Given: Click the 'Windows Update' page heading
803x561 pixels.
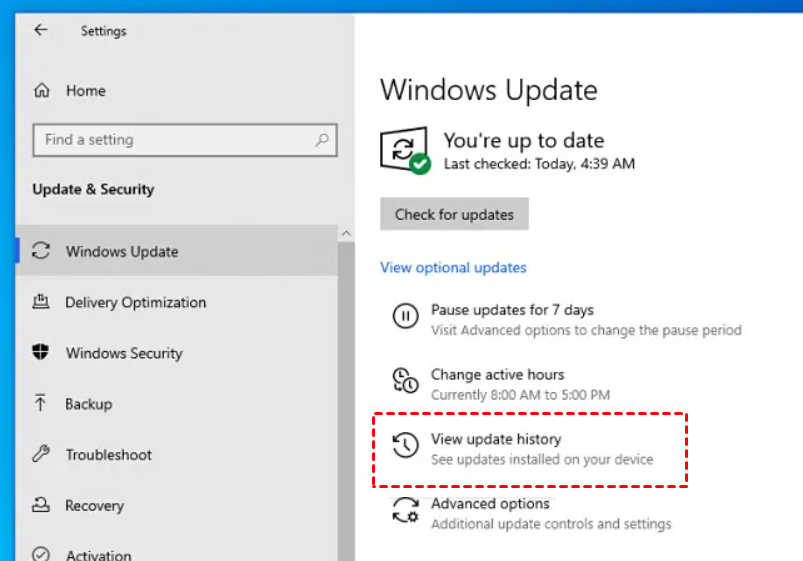Looking at the screenshot, I should [489, 90].
